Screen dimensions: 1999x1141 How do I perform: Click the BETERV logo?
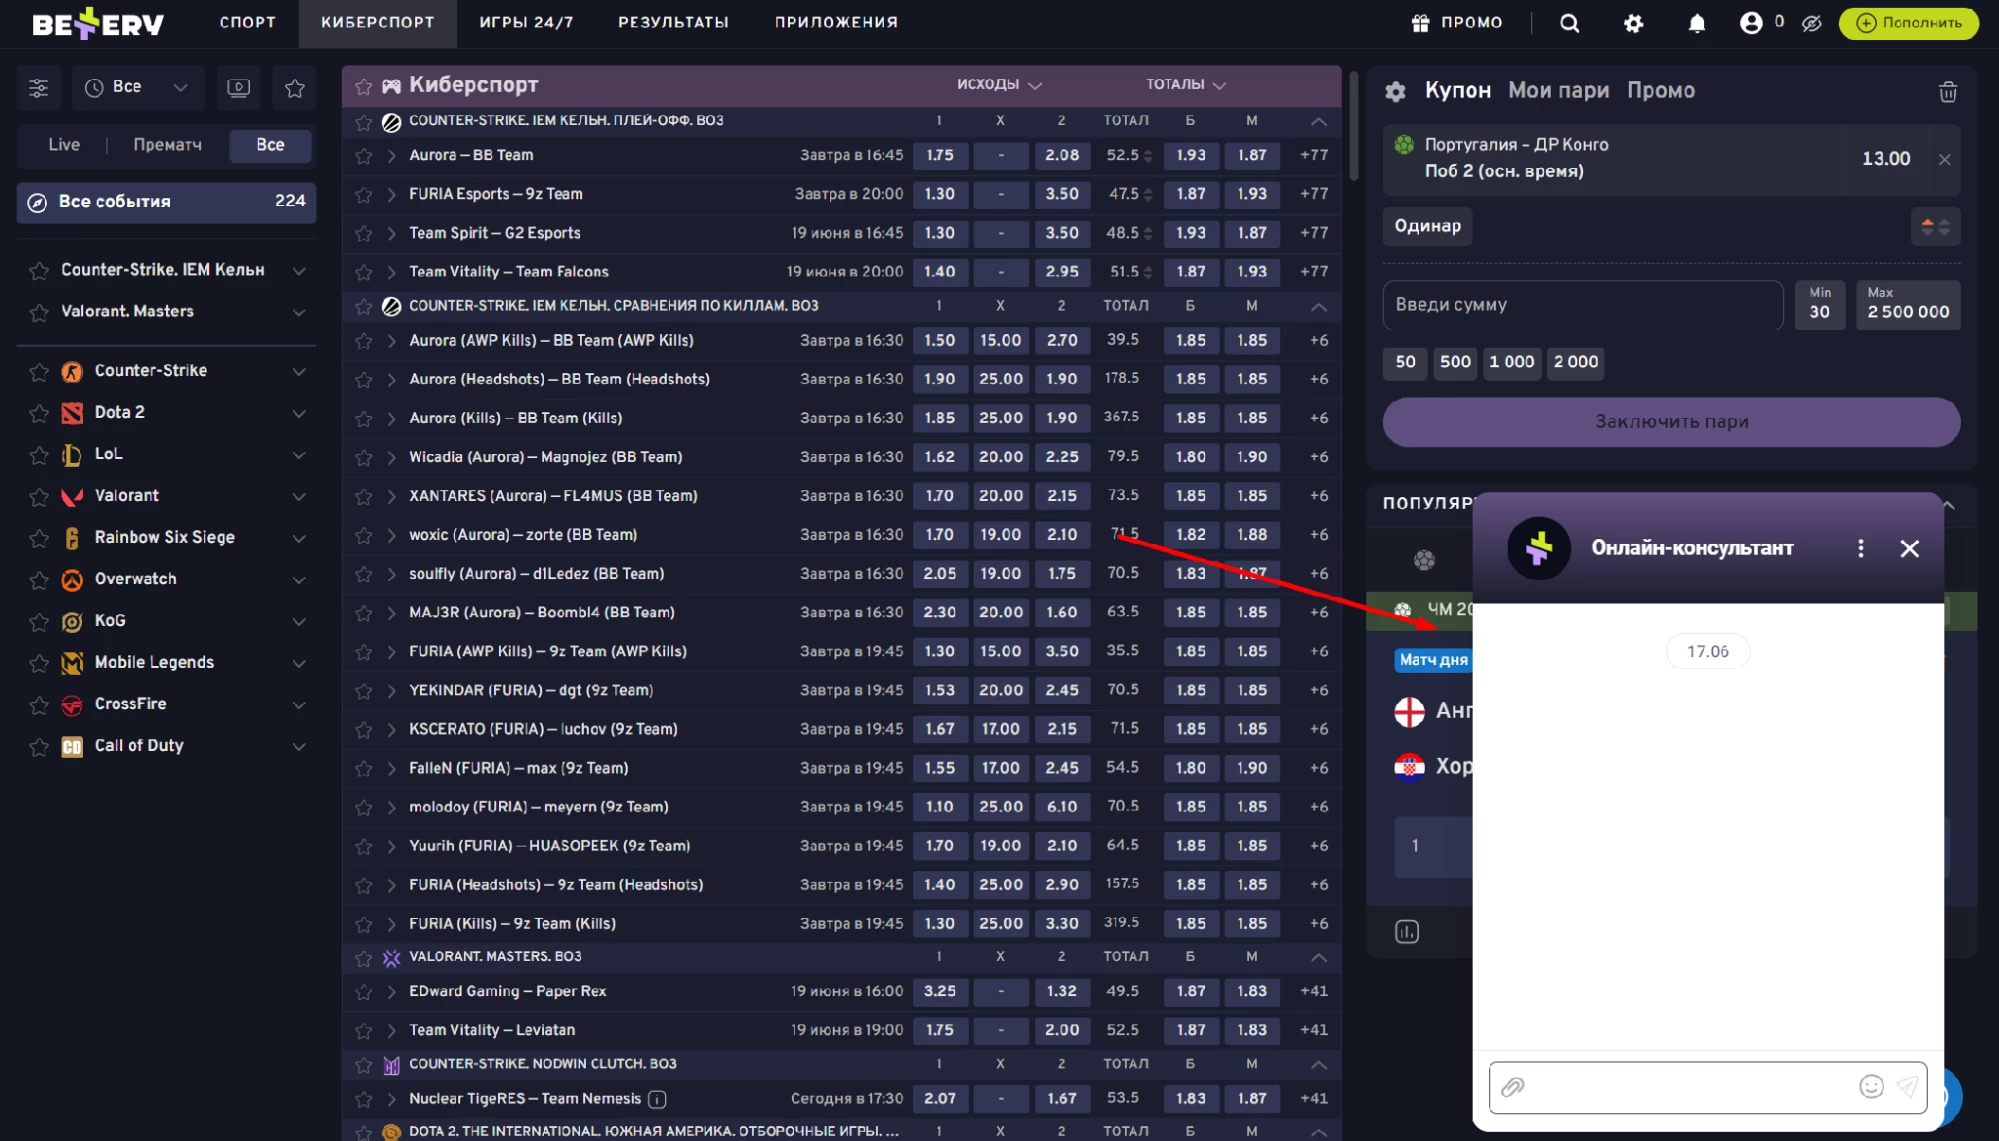point(98,23)
